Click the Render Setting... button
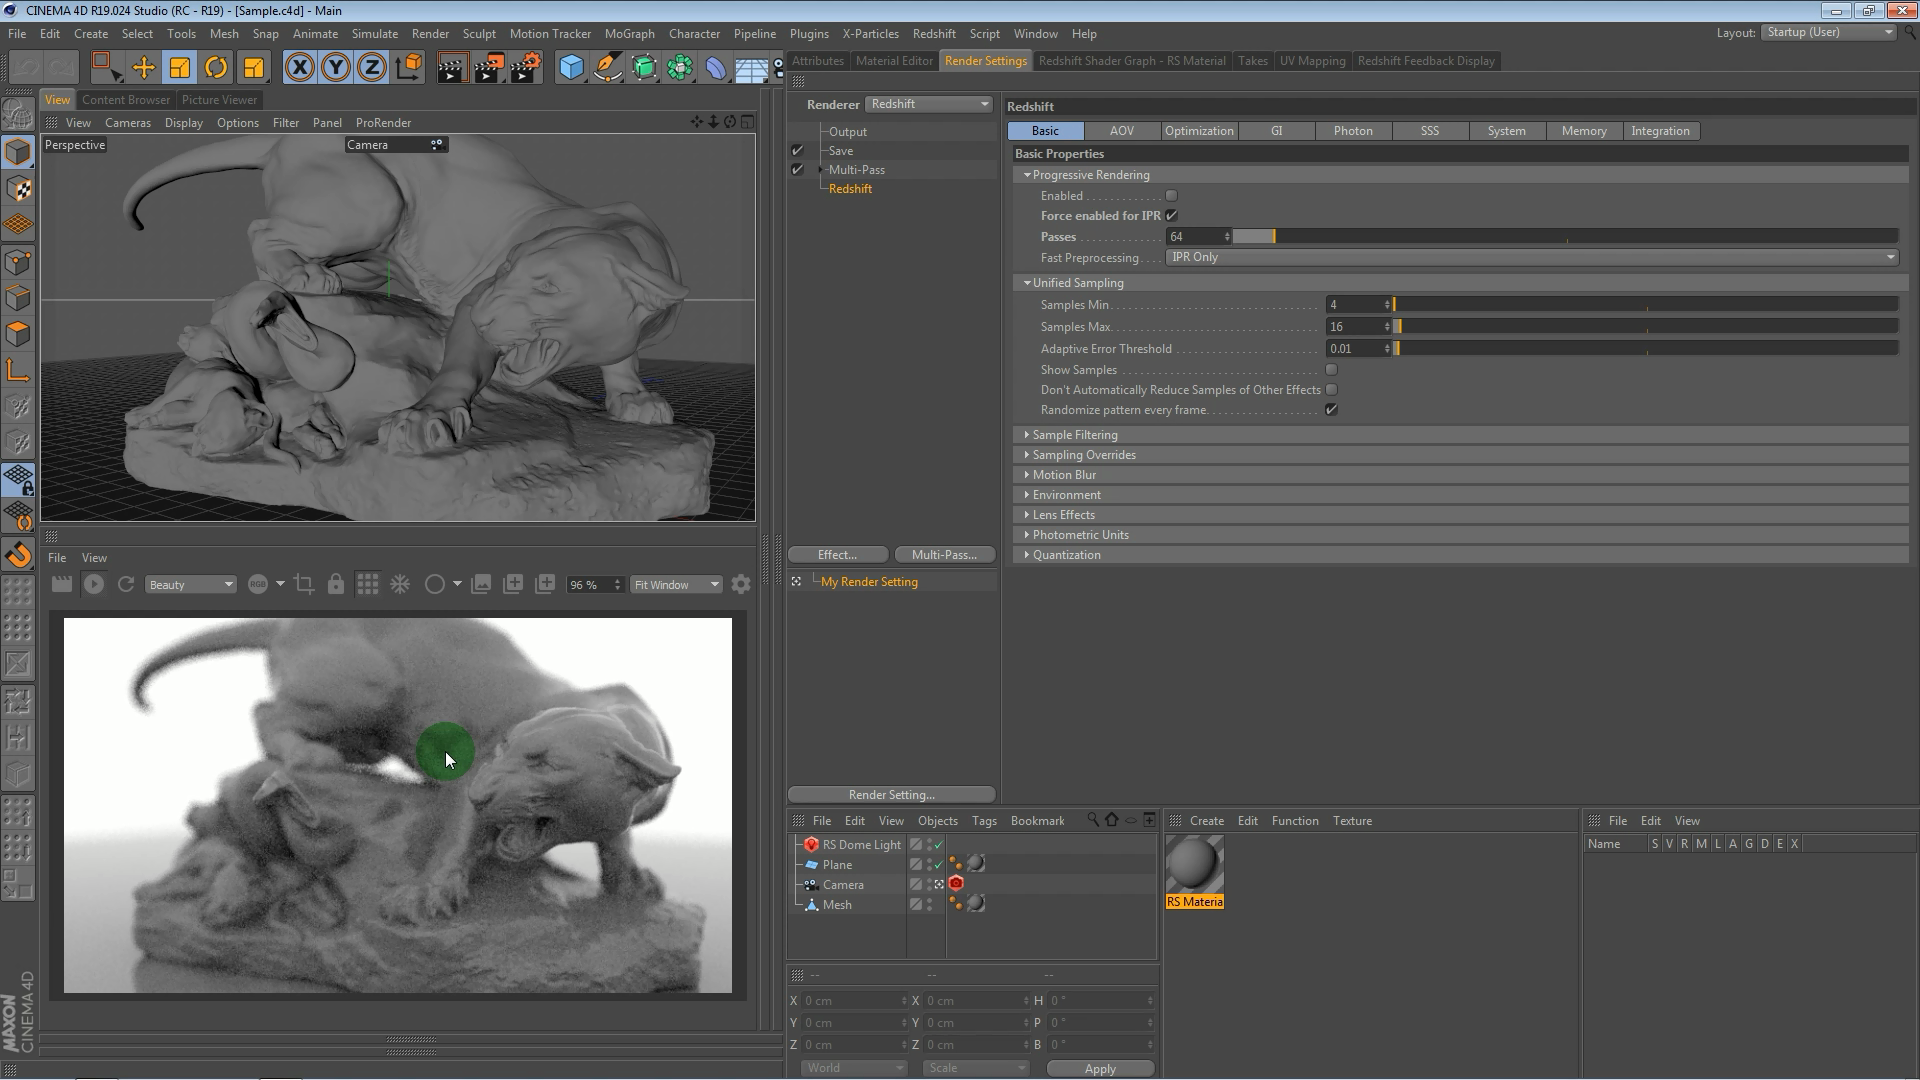The height and width of the screenshot is (1080, 1920). point(891,795)
